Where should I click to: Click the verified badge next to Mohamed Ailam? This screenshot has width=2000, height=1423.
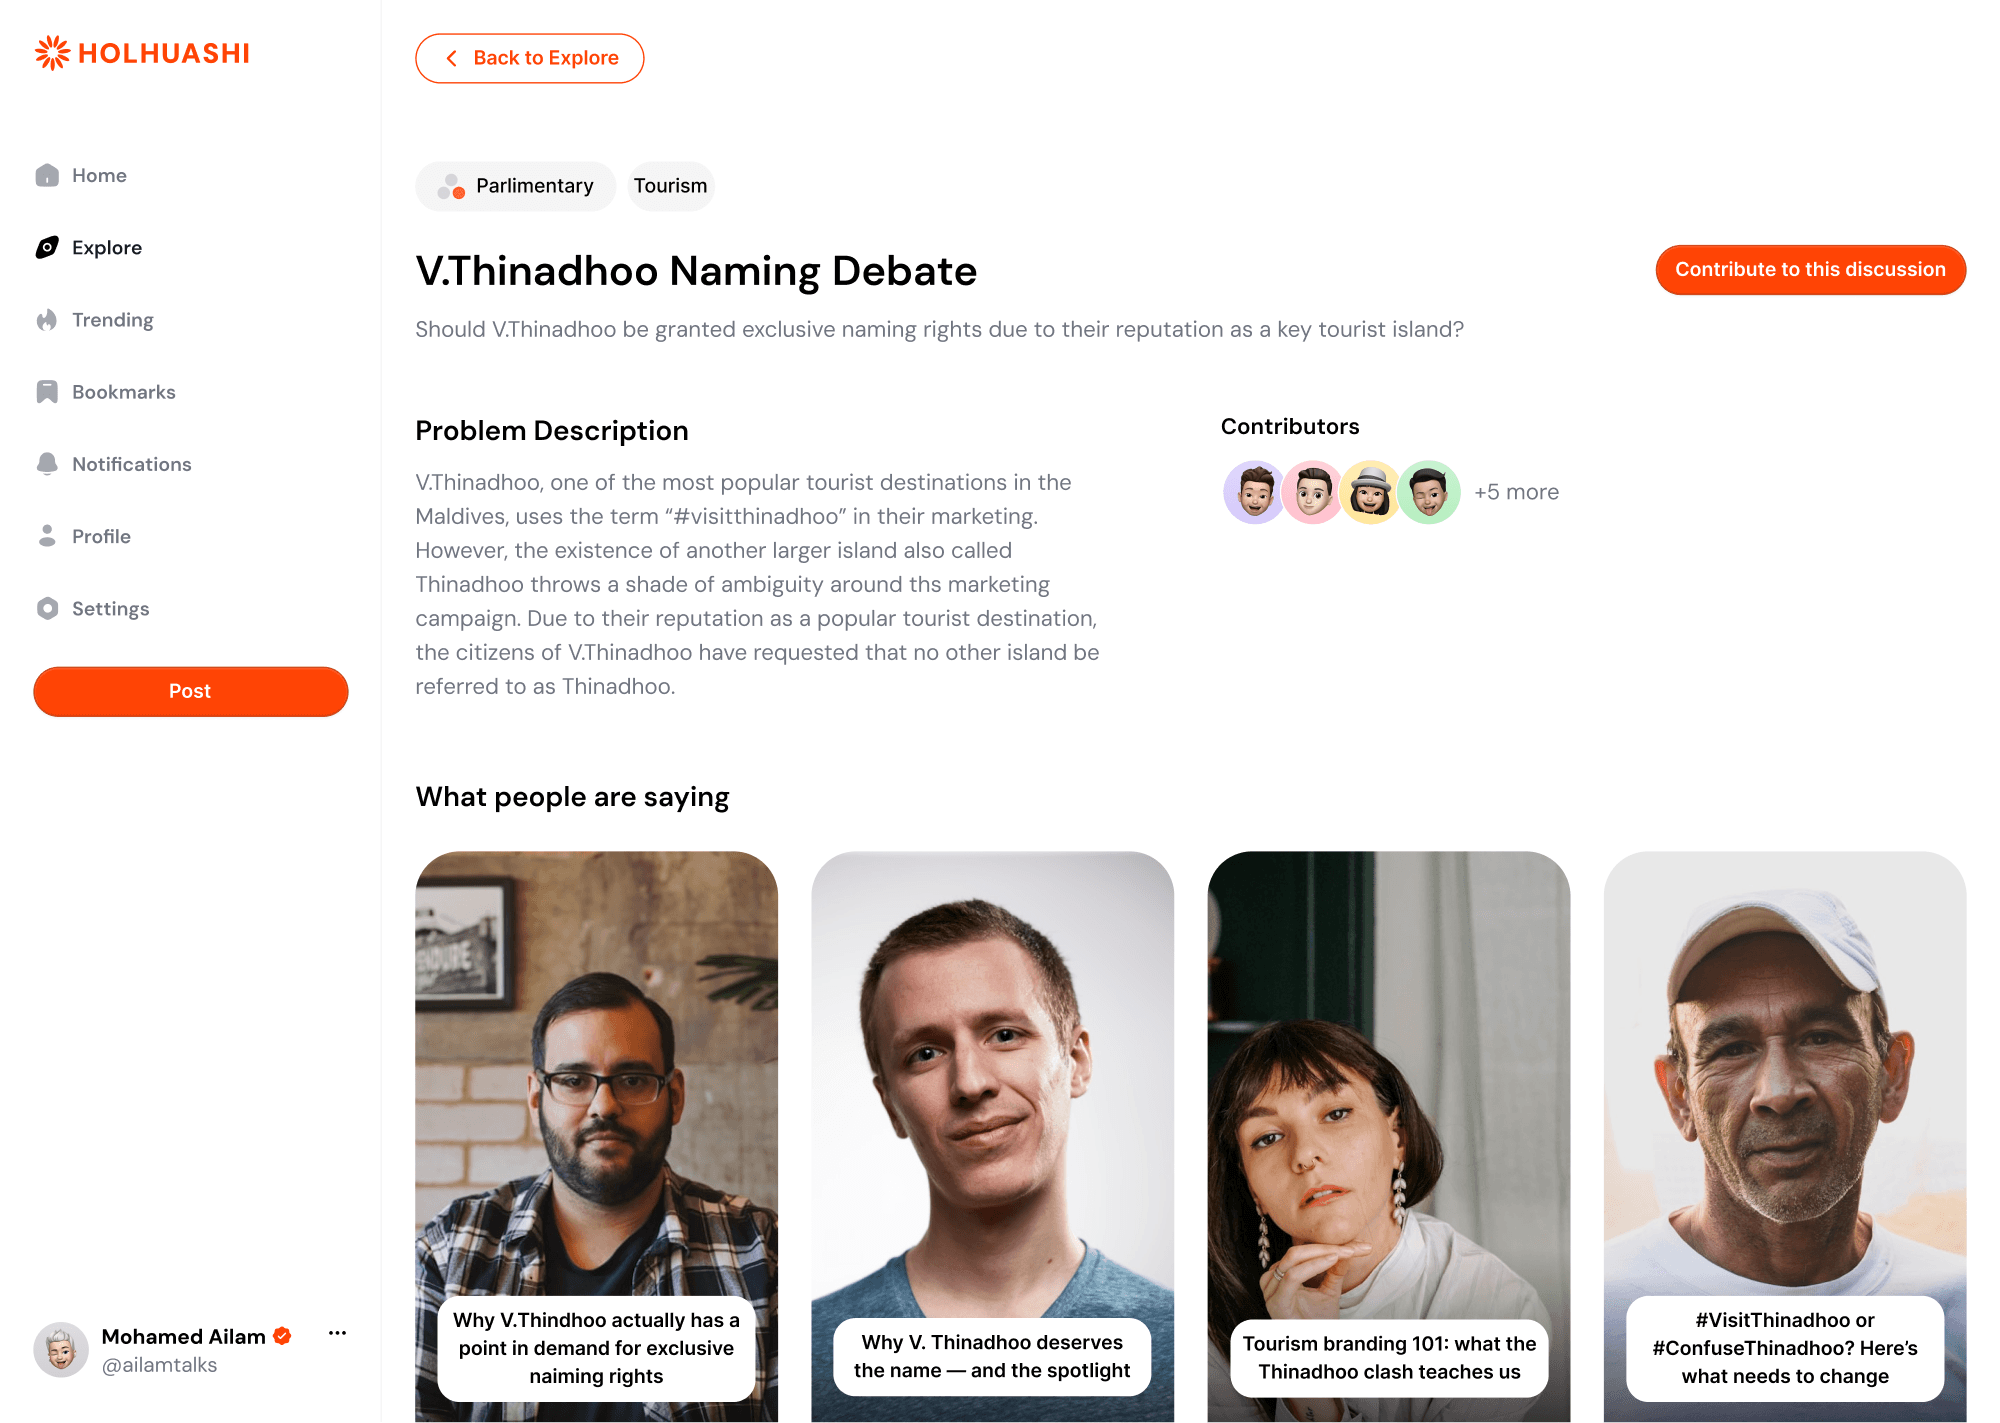282,1336
